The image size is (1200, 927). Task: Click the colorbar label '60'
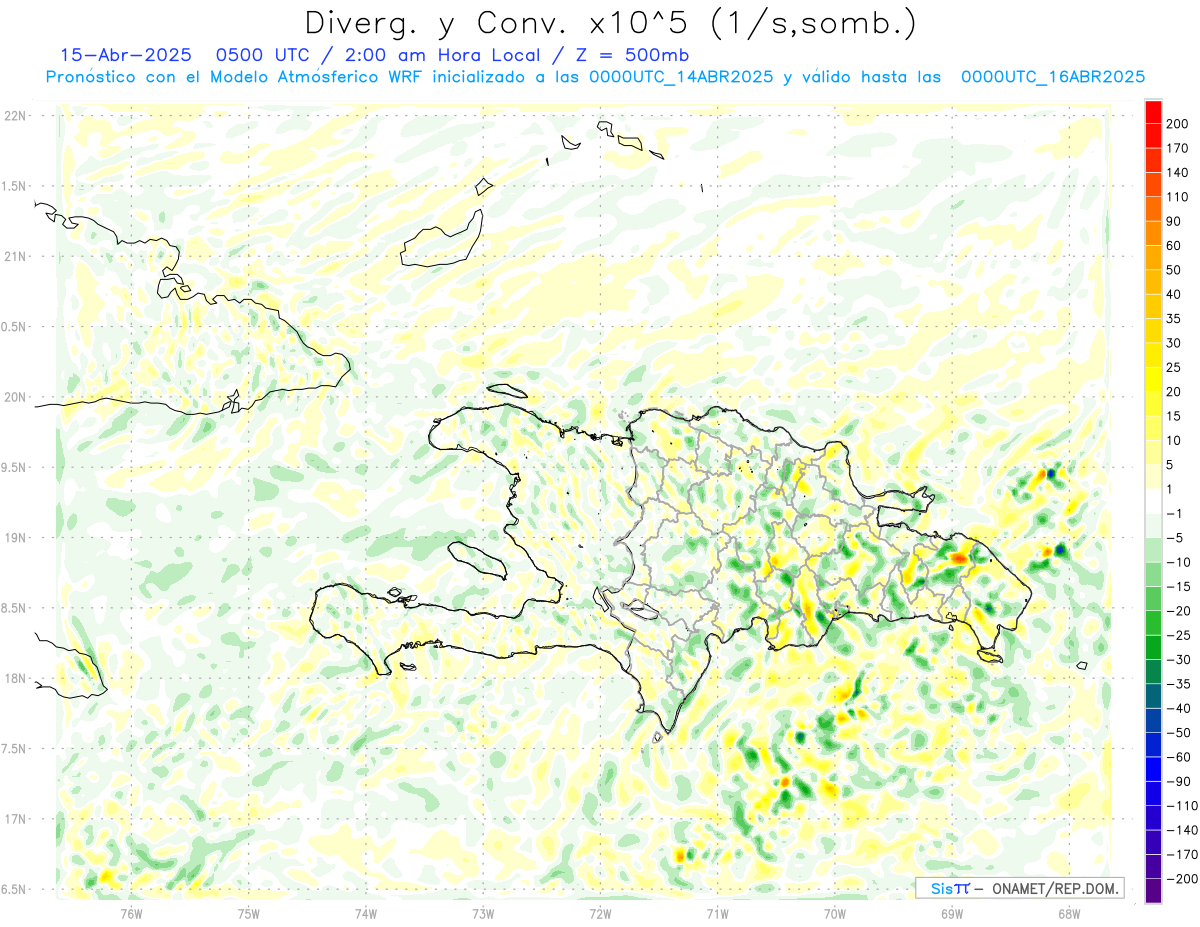[x=1175, y=246]
